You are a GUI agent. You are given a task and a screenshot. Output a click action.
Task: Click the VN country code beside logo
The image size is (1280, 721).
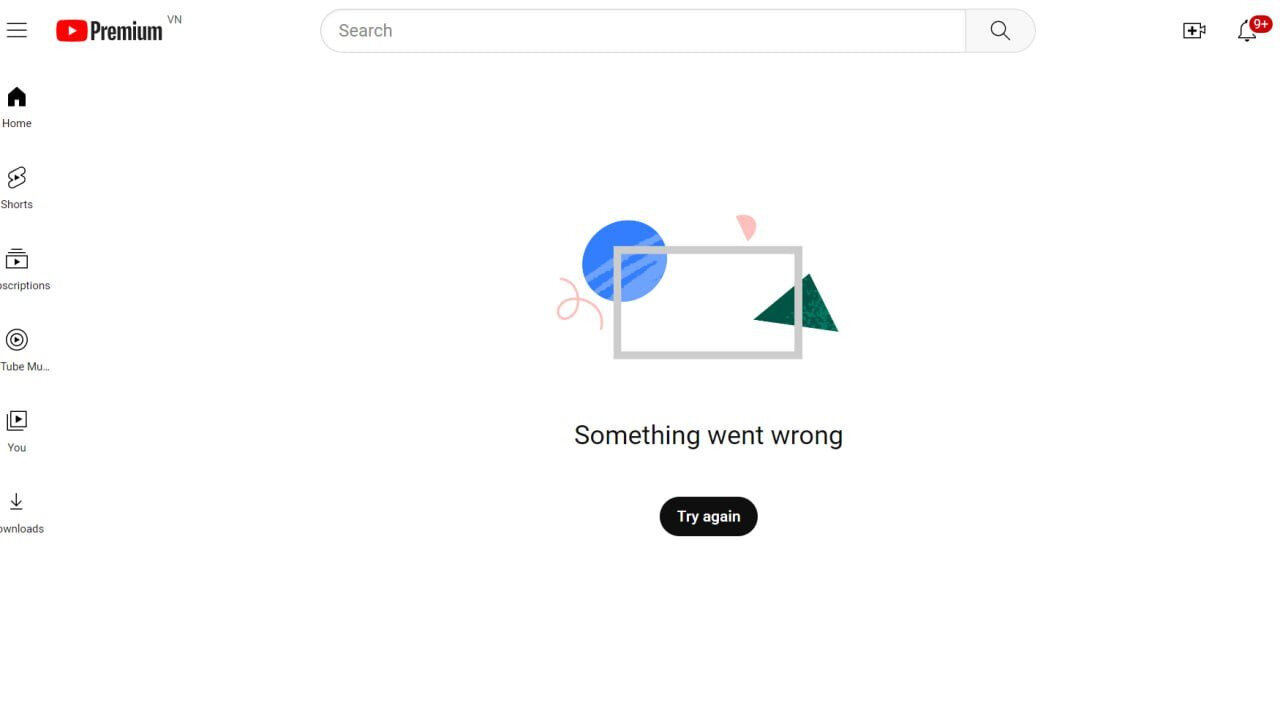tap(174, 20)
